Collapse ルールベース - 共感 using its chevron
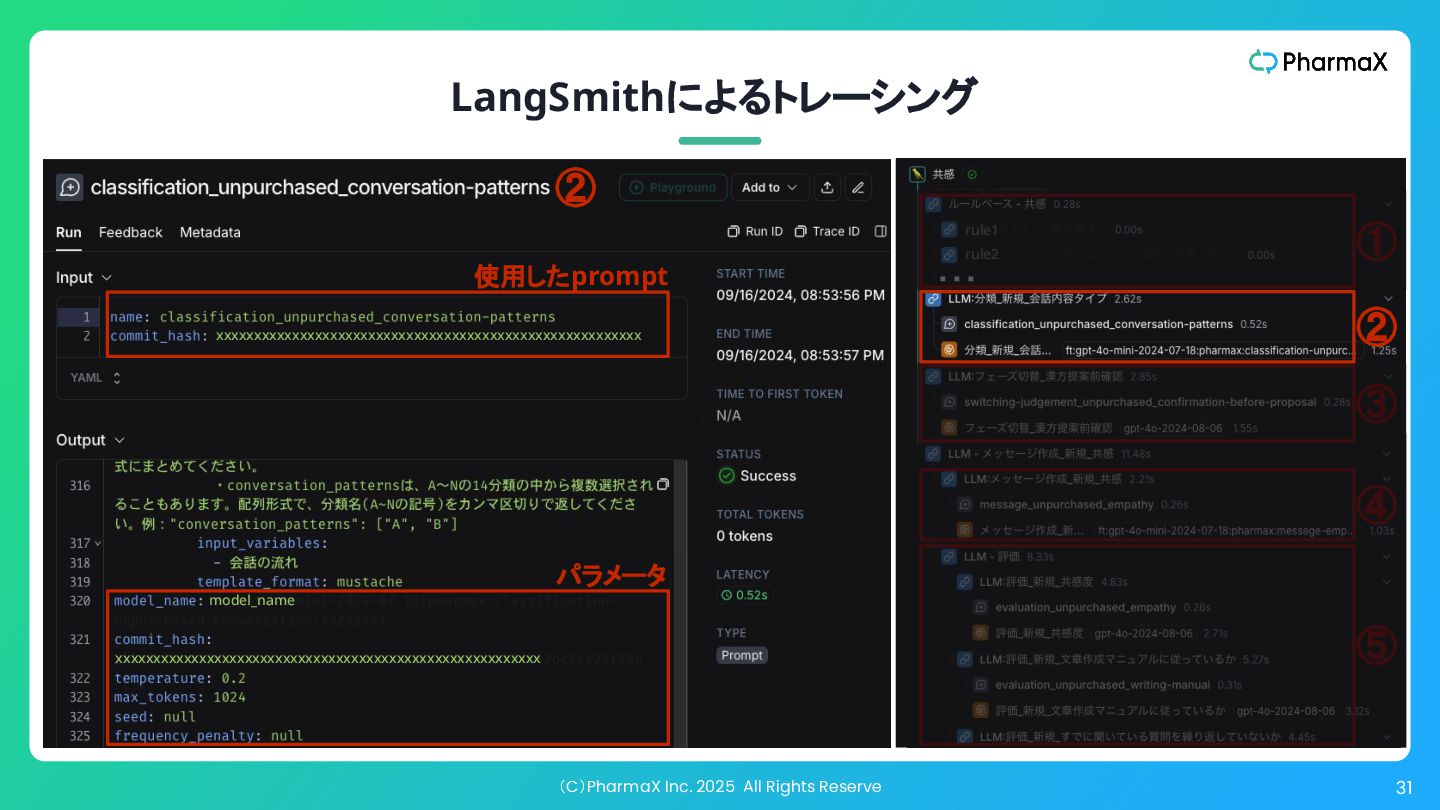The image size is (1440, 810). pyautogui.click(x=1387, y=204)
